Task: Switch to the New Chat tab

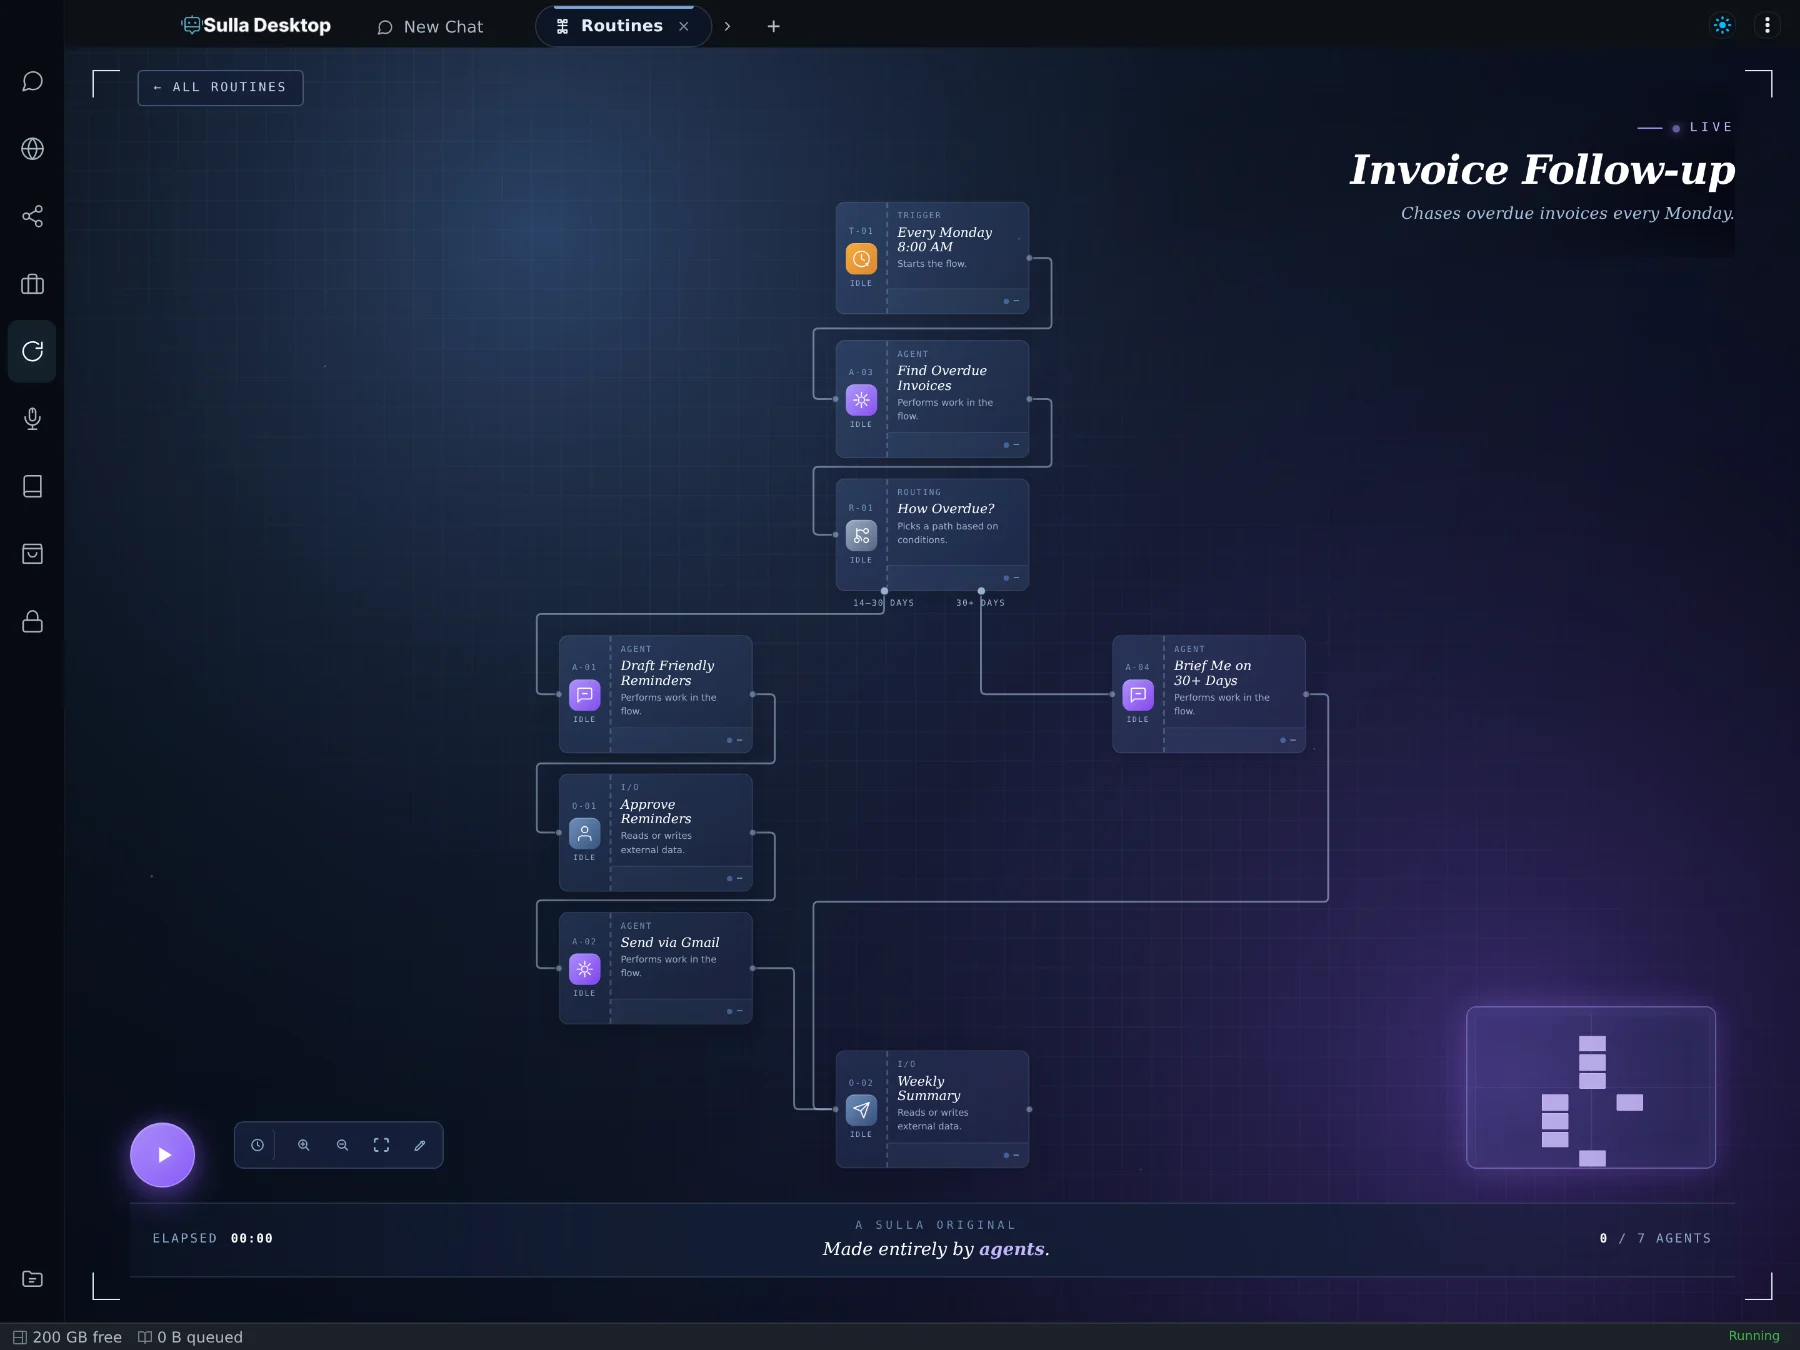Action: click(x=430, y=27)
